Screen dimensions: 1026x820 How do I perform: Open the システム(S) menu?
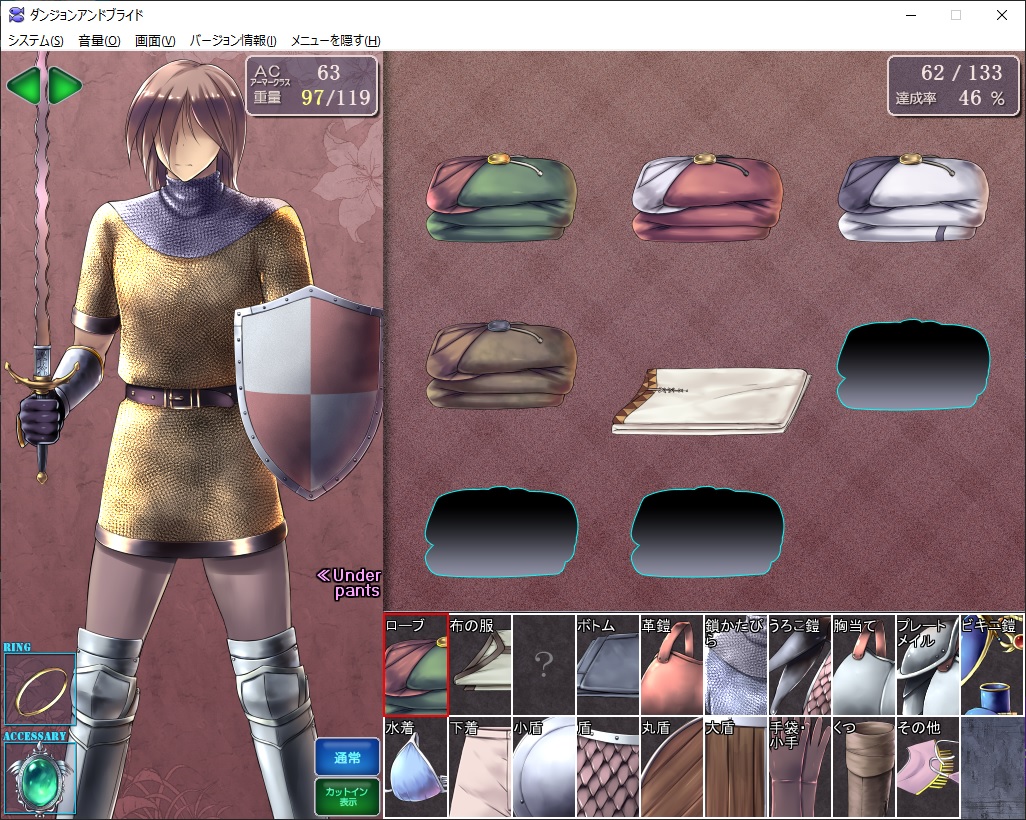35,41
